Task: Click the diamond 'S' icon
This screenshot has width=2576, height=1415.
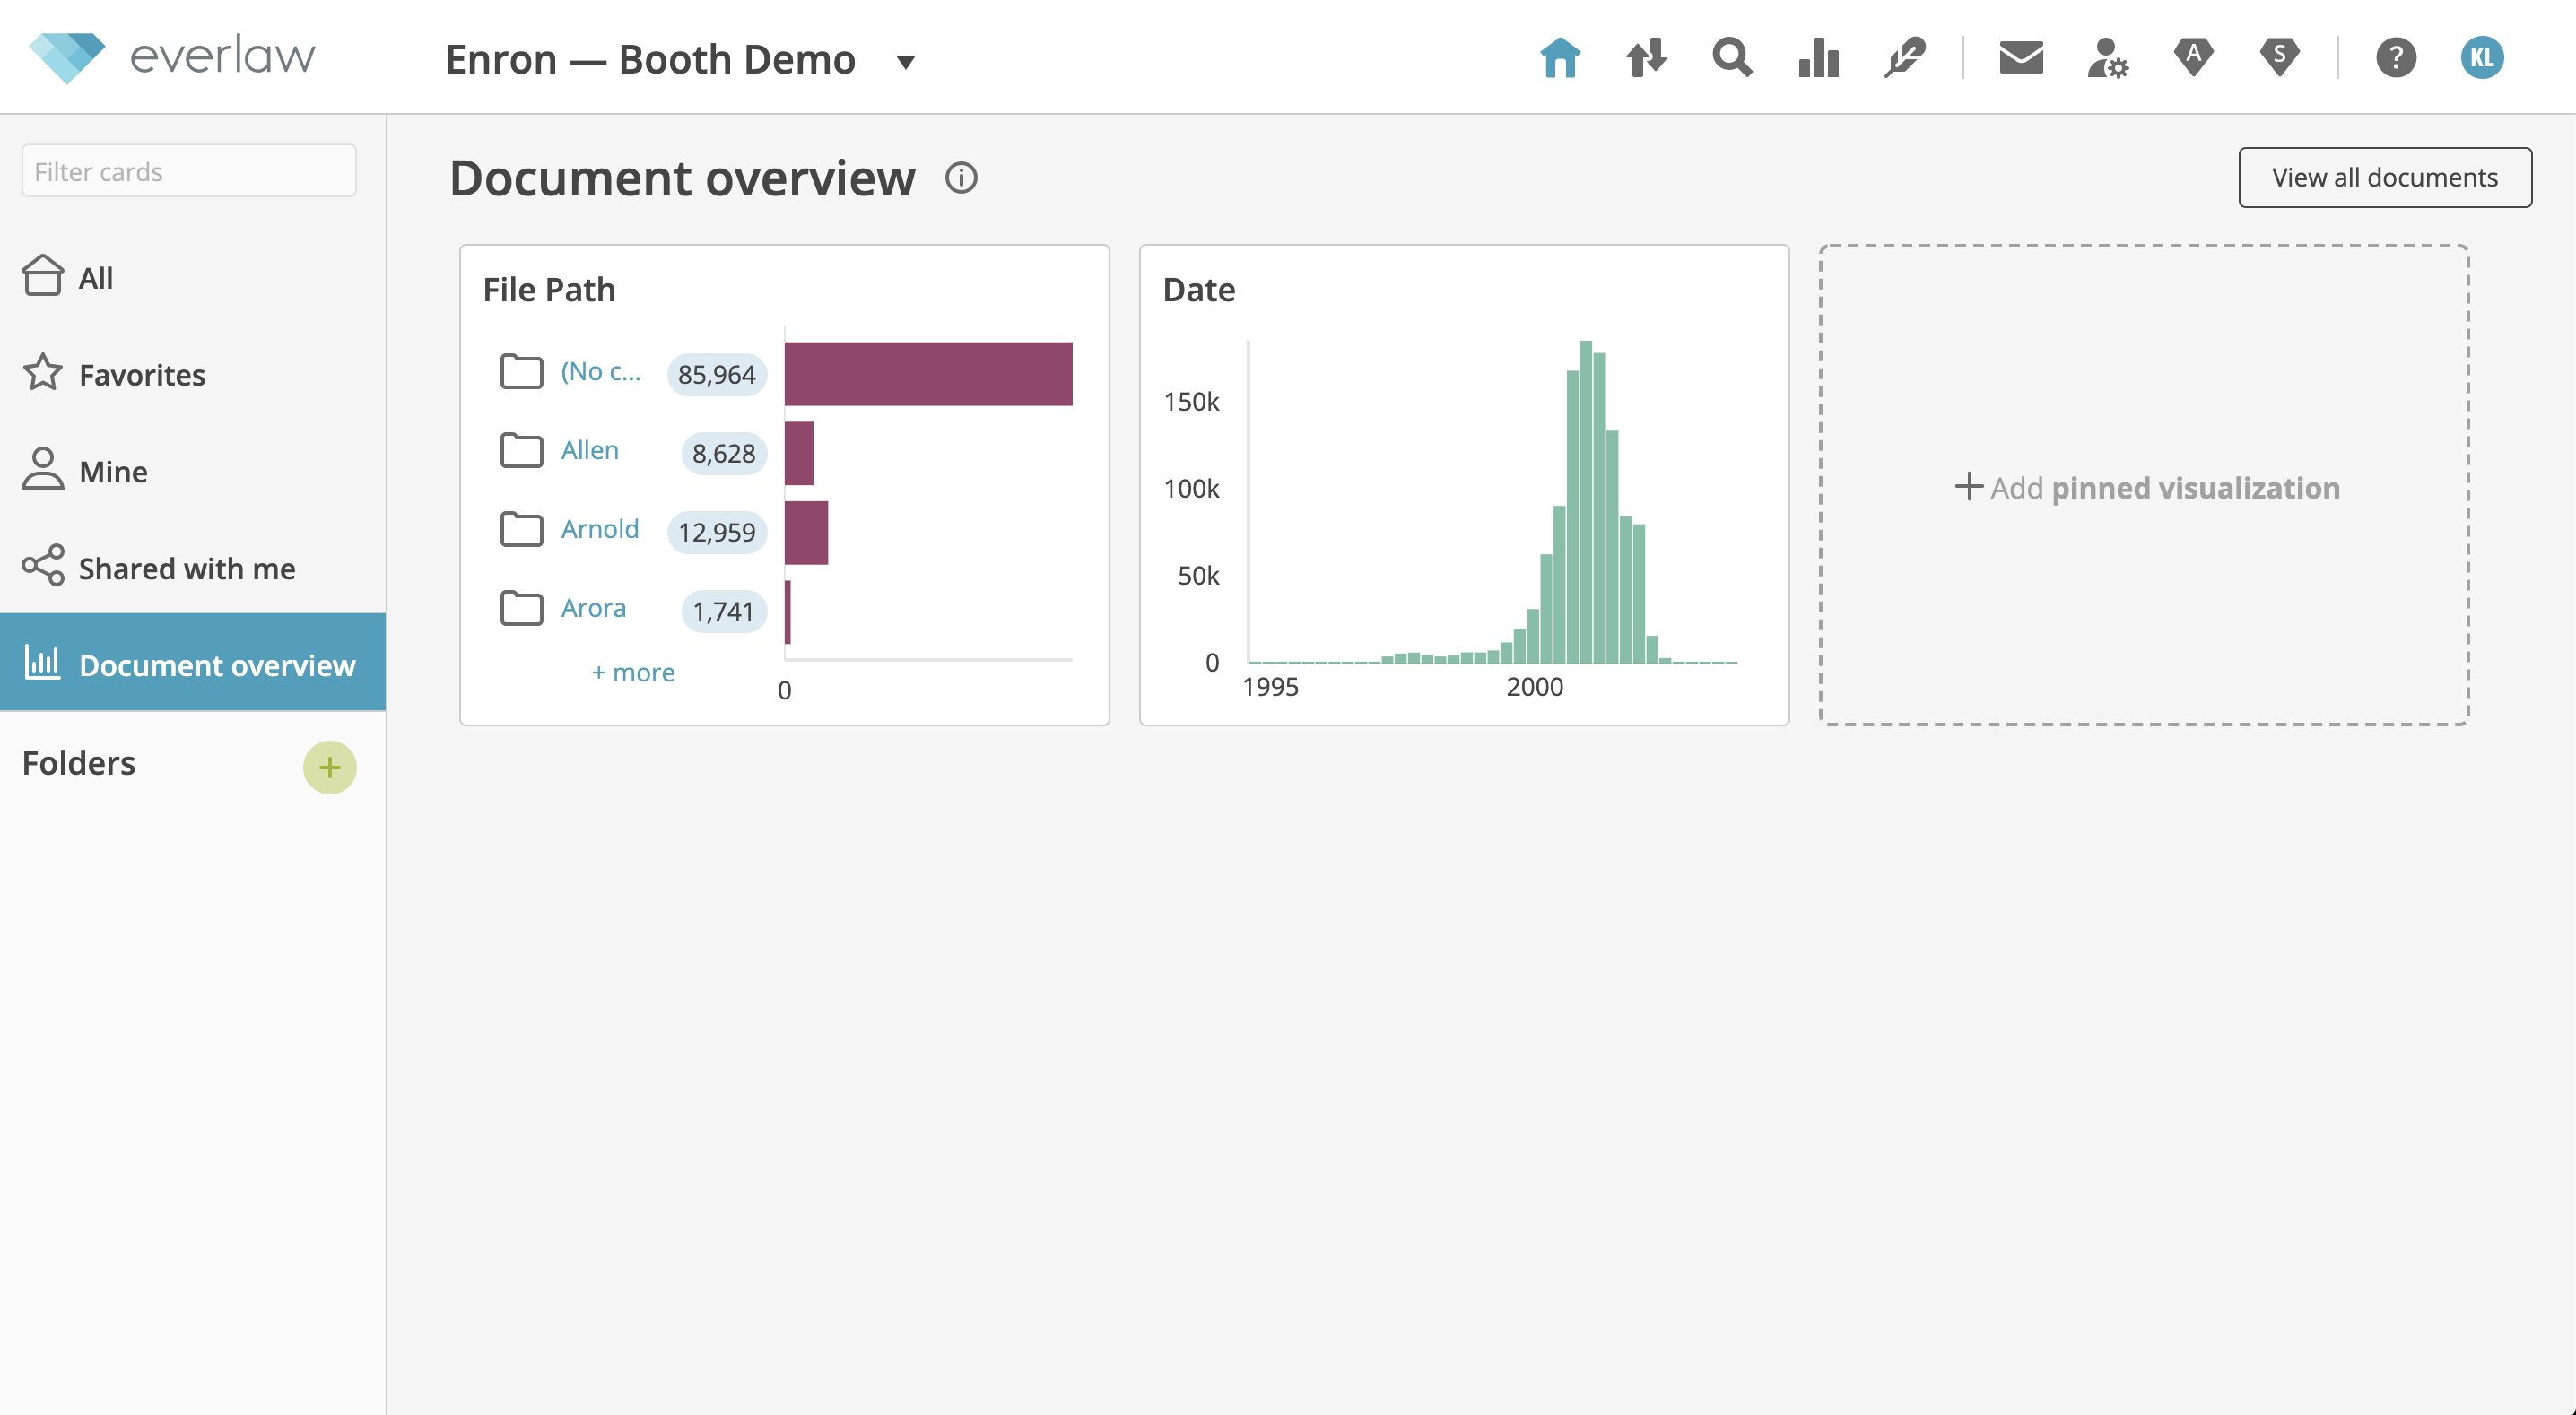Action: (x=2279, y=58)
